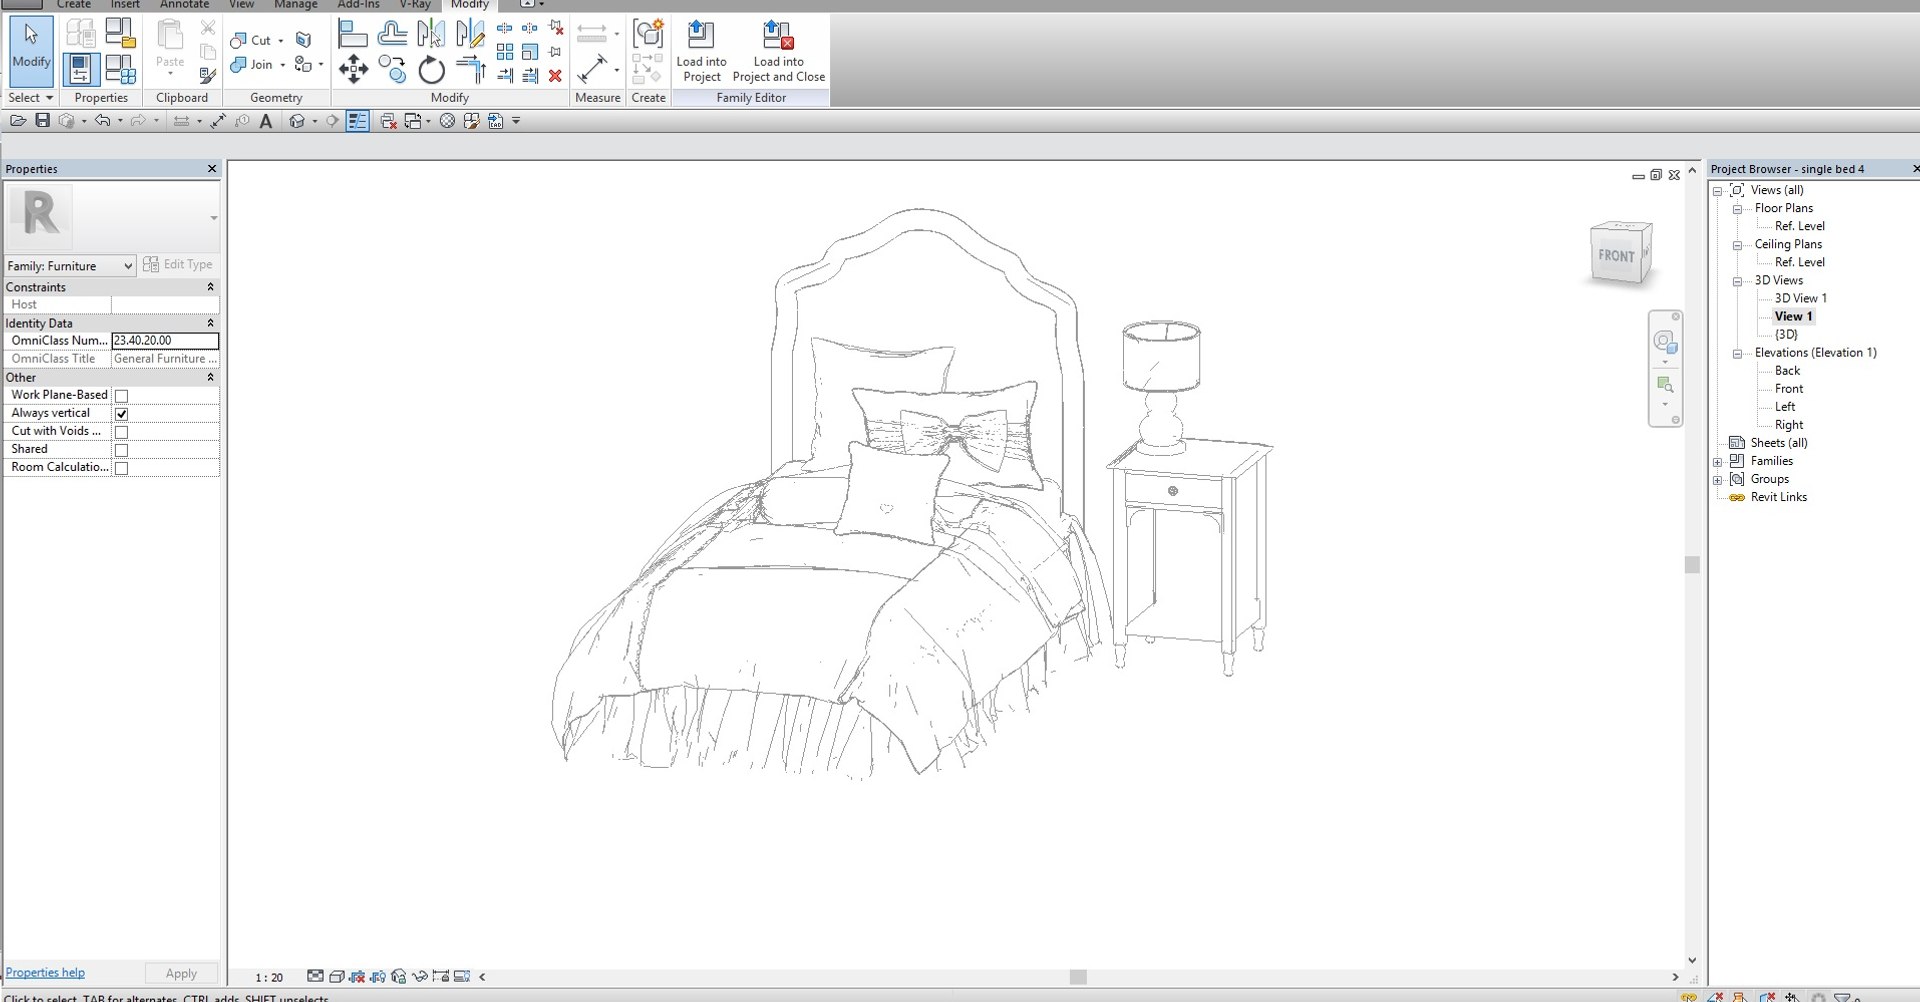Activate the Rotate tool
Viewport: 1920px width, 1002px height.
(431, 69)
